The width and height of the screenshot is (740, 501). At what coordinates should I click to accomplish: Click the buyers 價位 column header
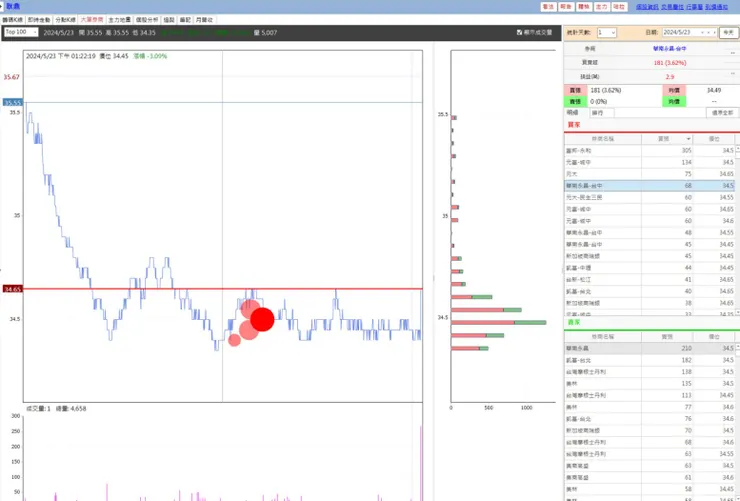pos(714,139)
